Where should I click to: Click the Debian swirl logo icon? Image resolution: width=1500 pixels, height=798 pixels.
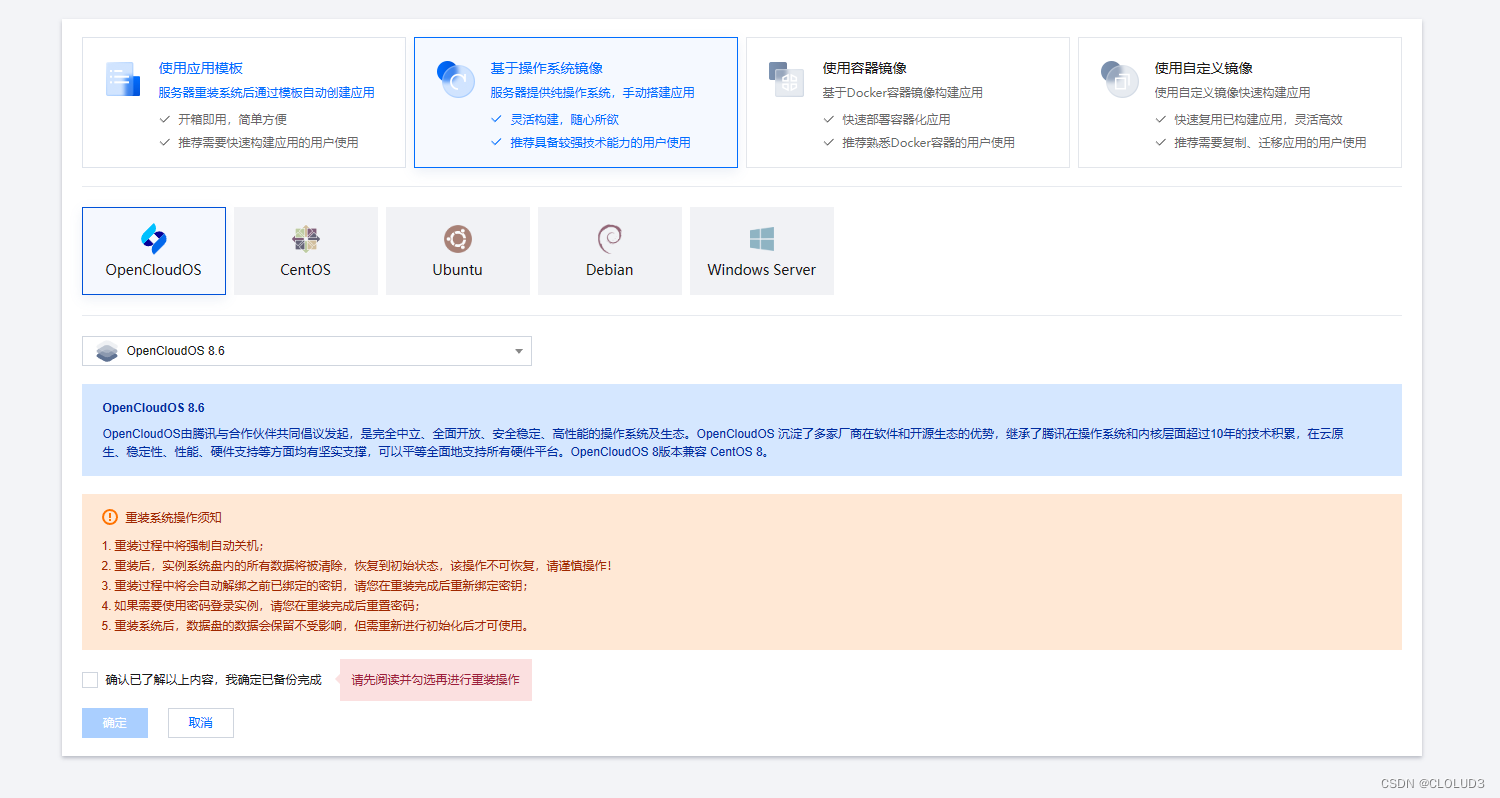[x=610, y=239]
